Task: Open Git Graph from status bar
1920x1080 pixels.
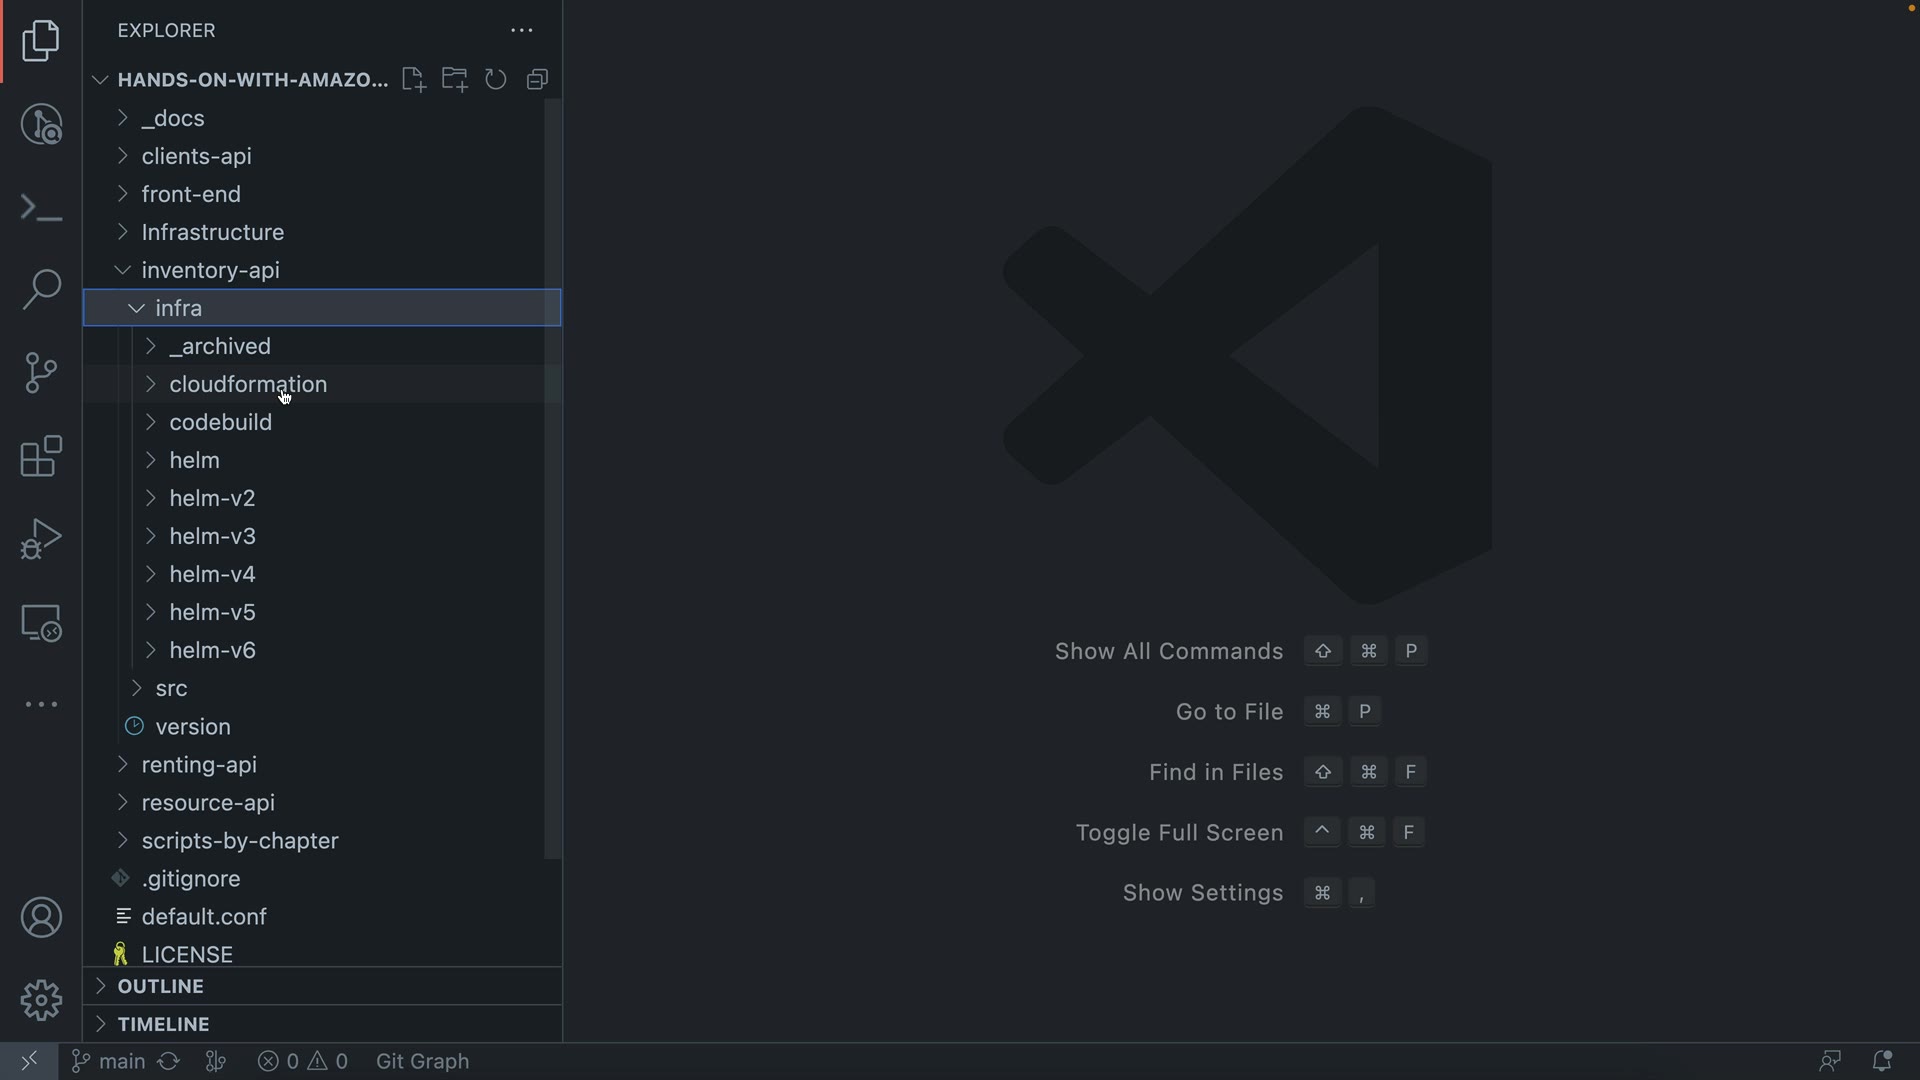Action: [422, 1061]
